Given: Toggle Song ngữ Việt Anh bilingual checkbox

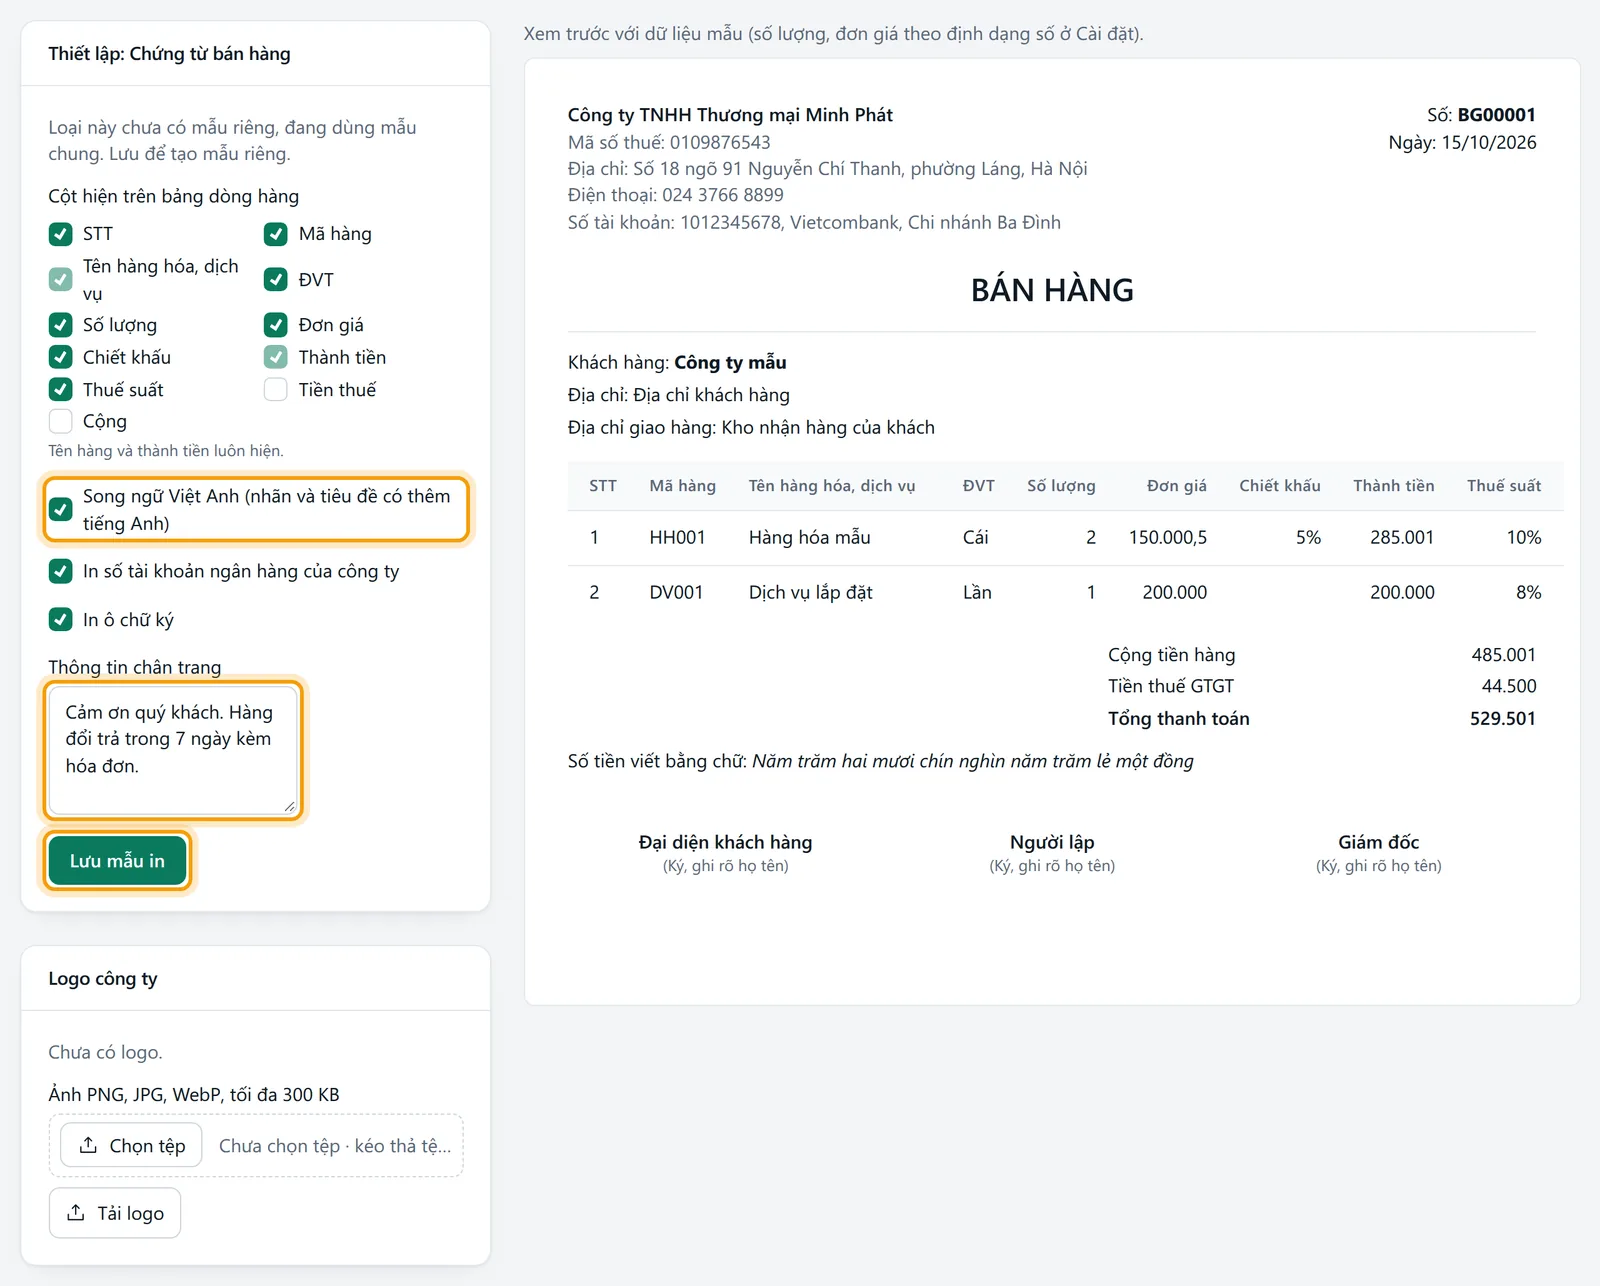Looking at the screenshot, I should click(61, 509).
